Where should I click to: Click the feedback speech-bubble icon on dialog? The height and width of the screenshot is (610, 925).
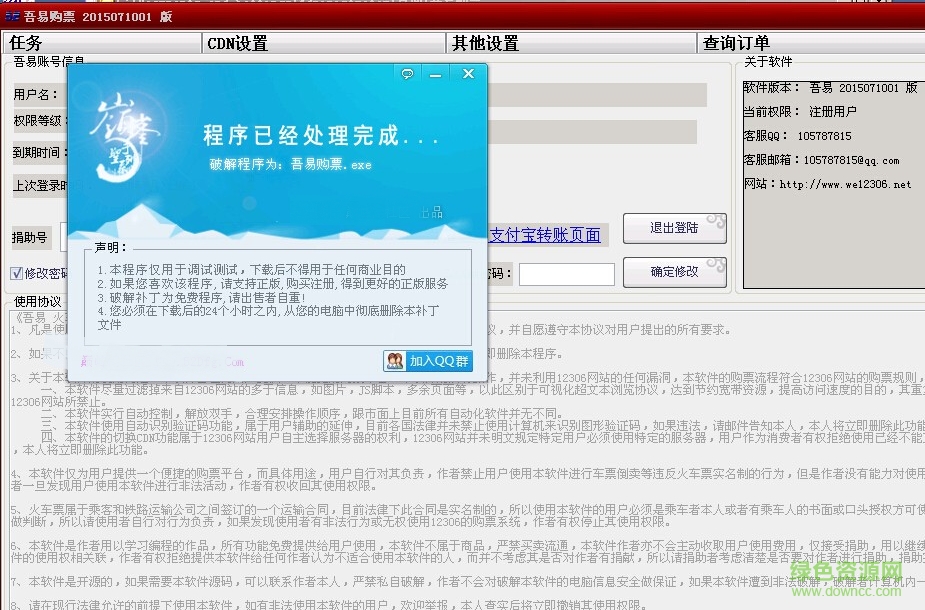[406, 72]
